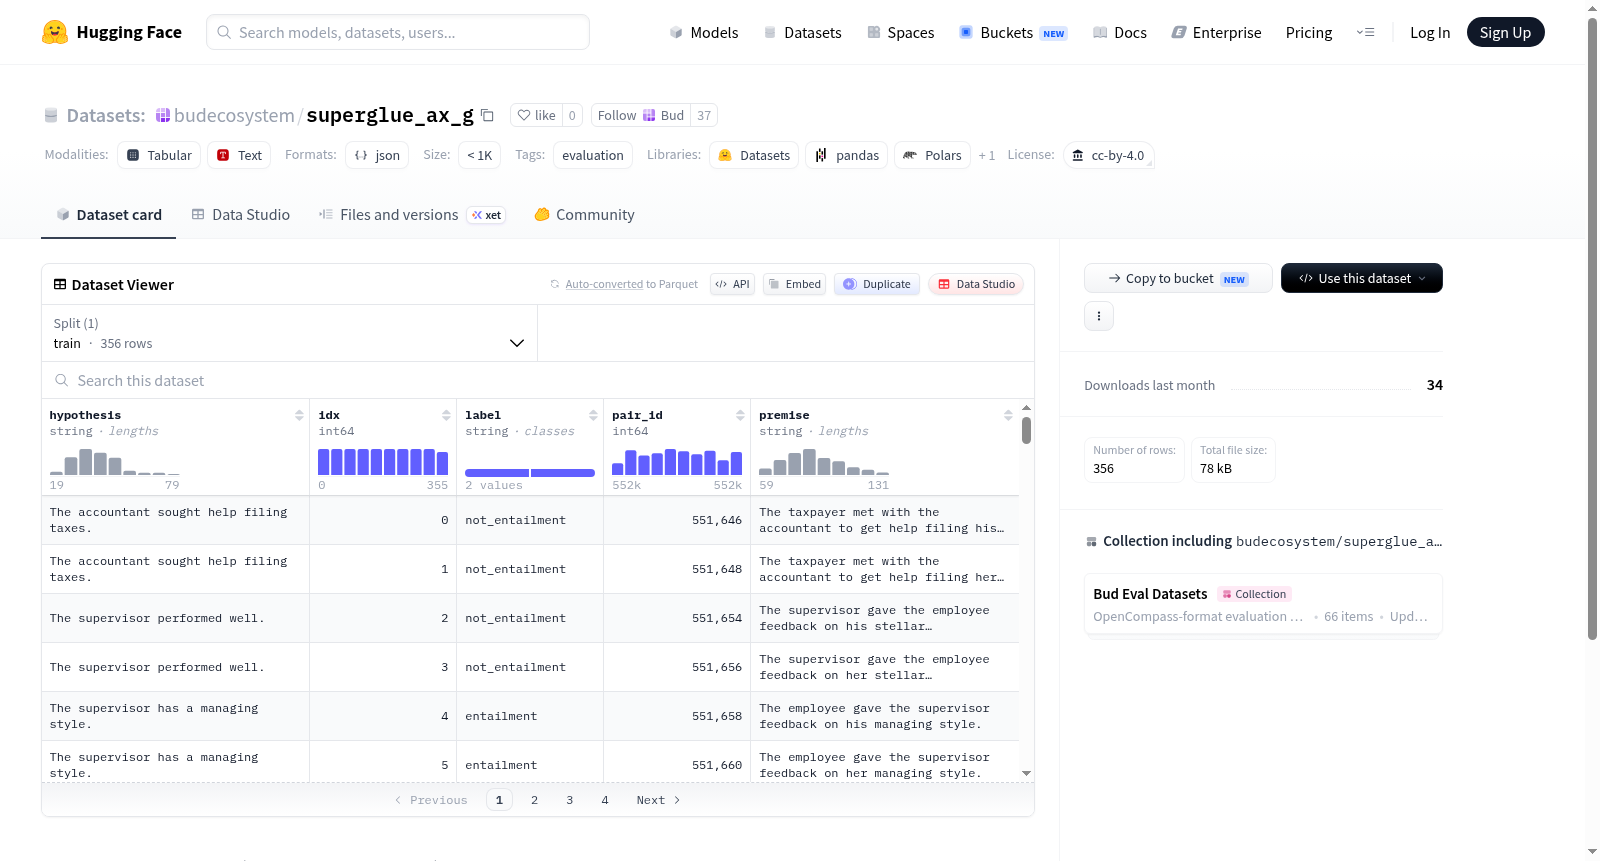Screen dimensions: 1600x861
Task: Open the dataset viewer API button
Action: (732, 284)
